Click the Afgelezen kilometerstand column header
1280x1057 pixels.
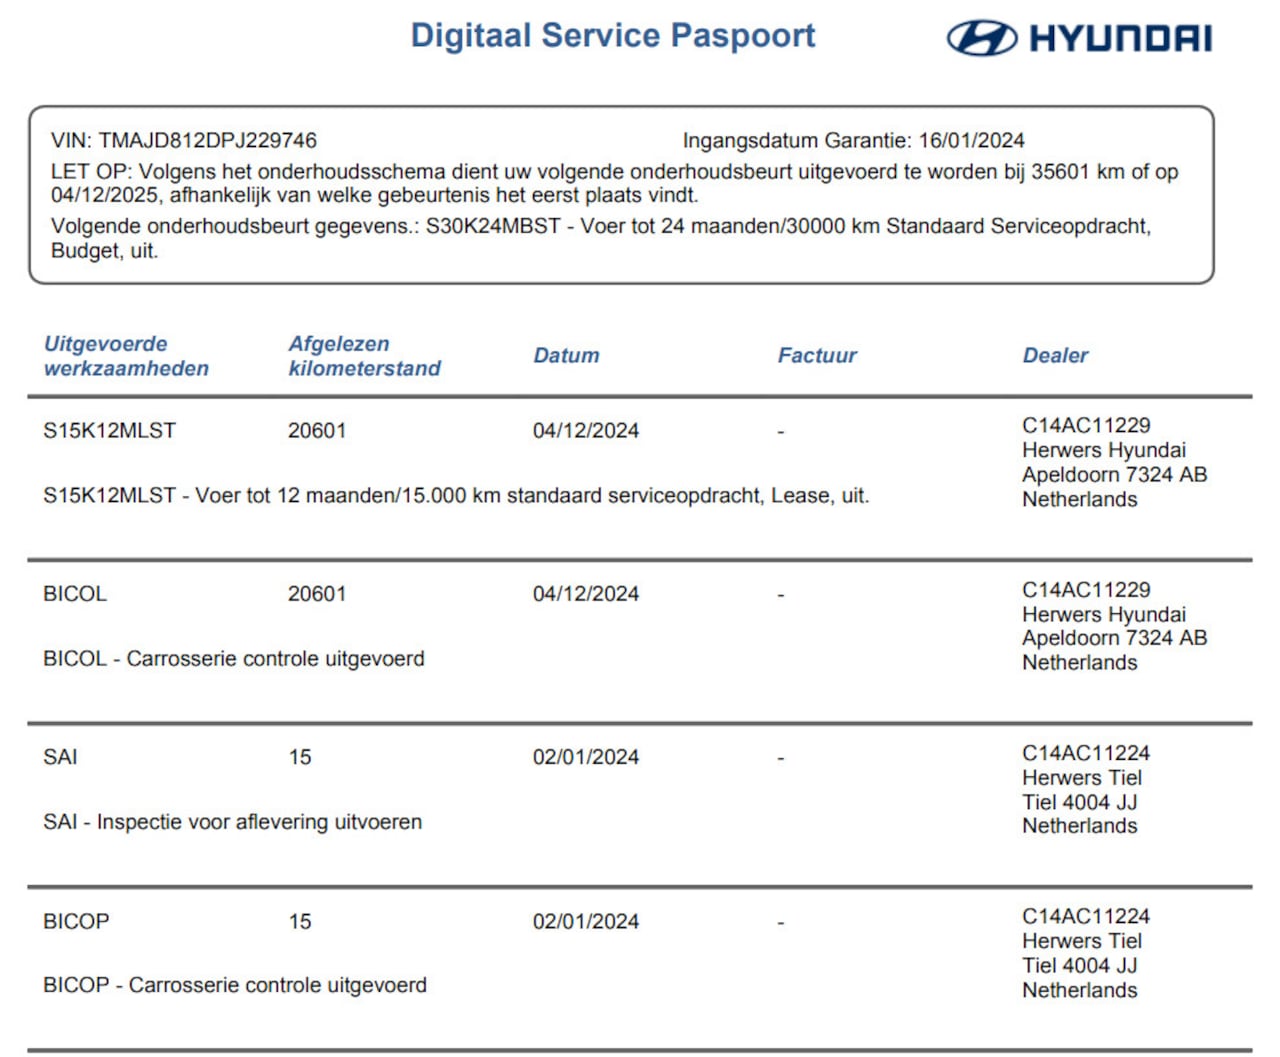coord(364,356)
